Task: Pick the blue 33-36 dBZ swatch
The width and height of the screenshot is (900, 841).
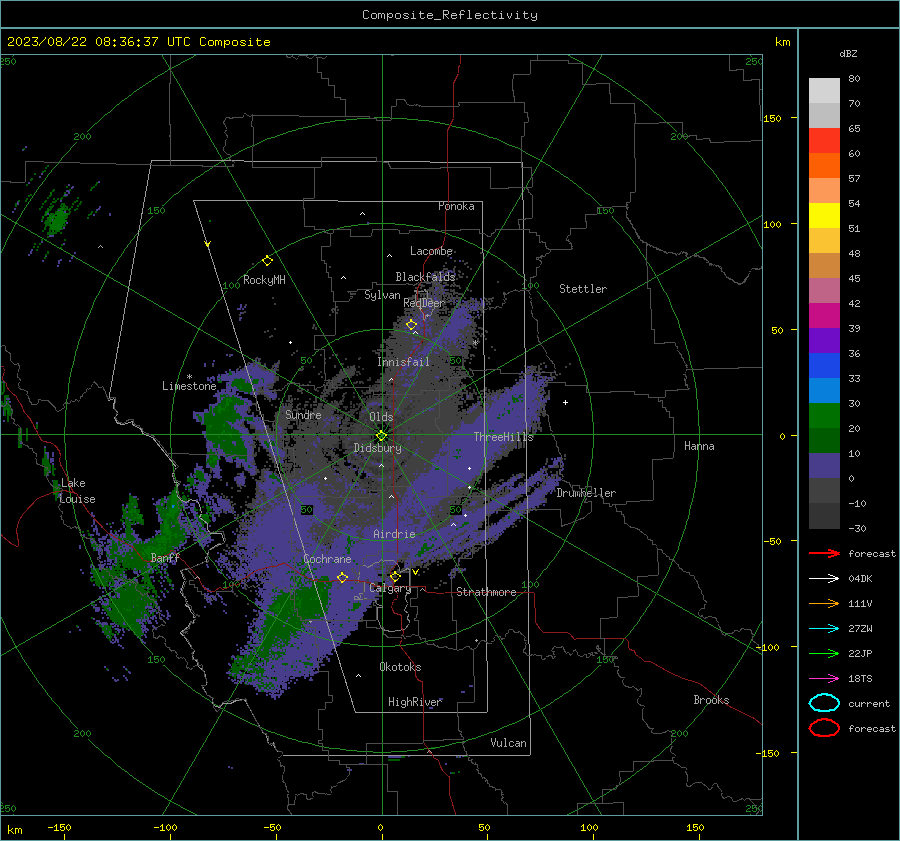Action: [824, 365]
